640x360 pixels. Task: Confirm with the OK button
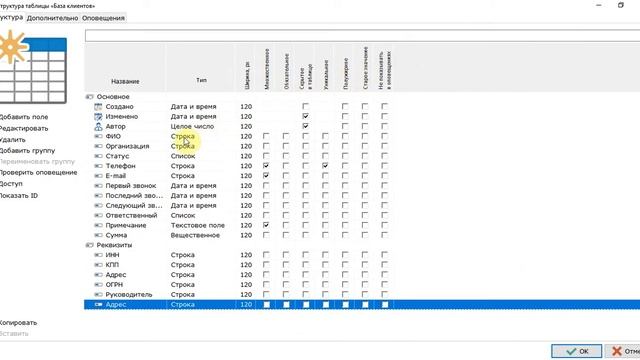point(576,351)
